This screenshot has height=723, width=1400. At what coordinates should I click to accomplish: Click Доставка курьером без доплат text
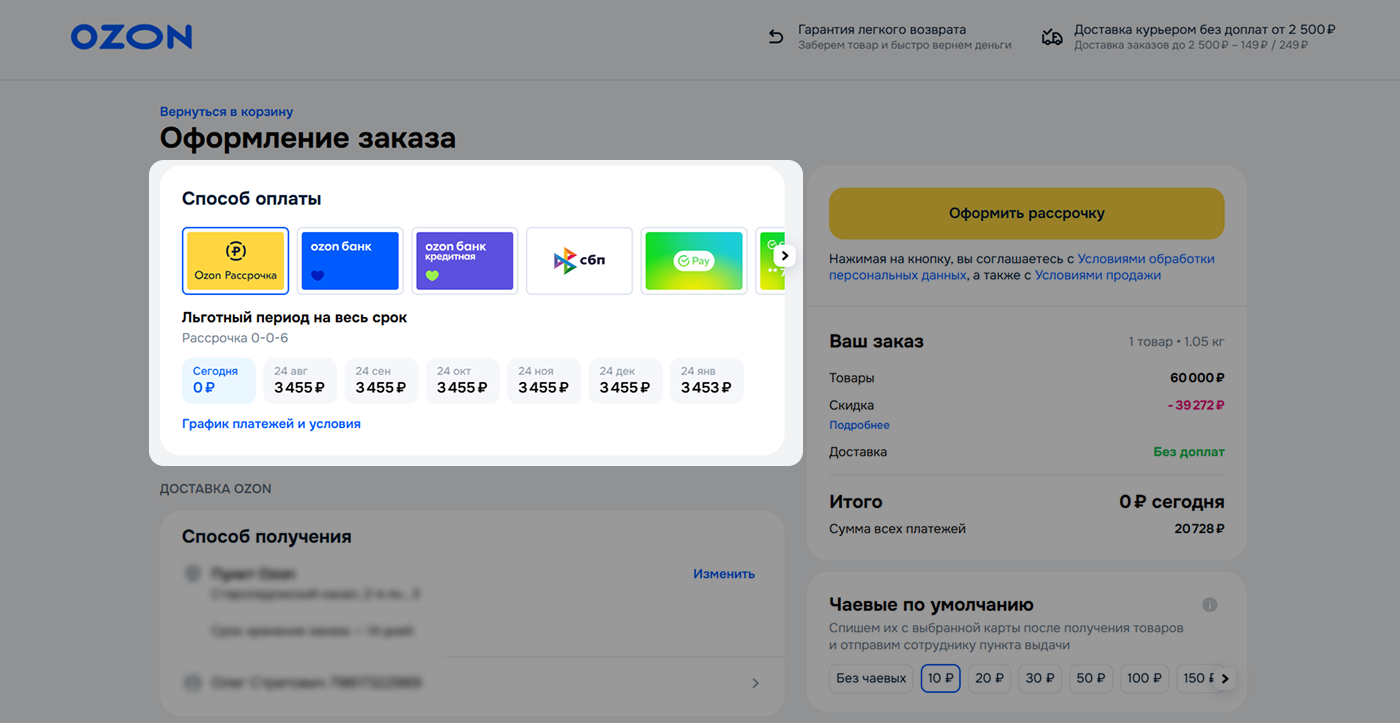pos(1205,30)
